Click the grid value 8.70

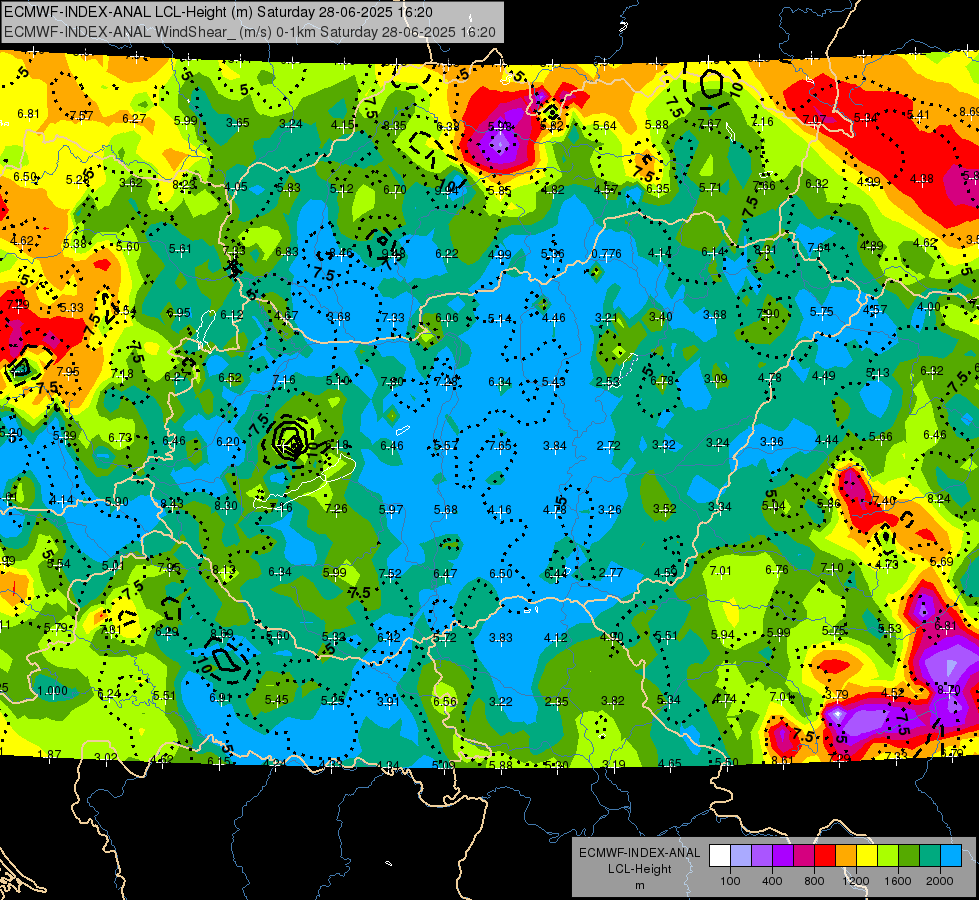pos(948,690)
